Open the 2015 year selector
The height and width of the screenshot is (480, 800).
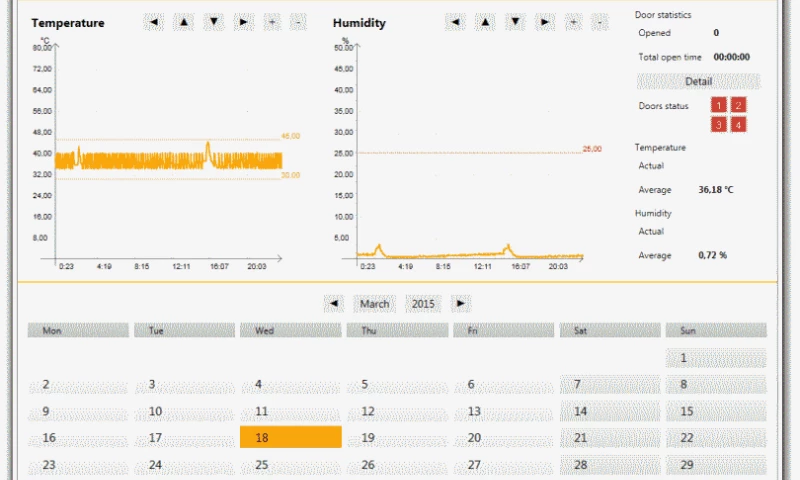[x=423, y=303]
